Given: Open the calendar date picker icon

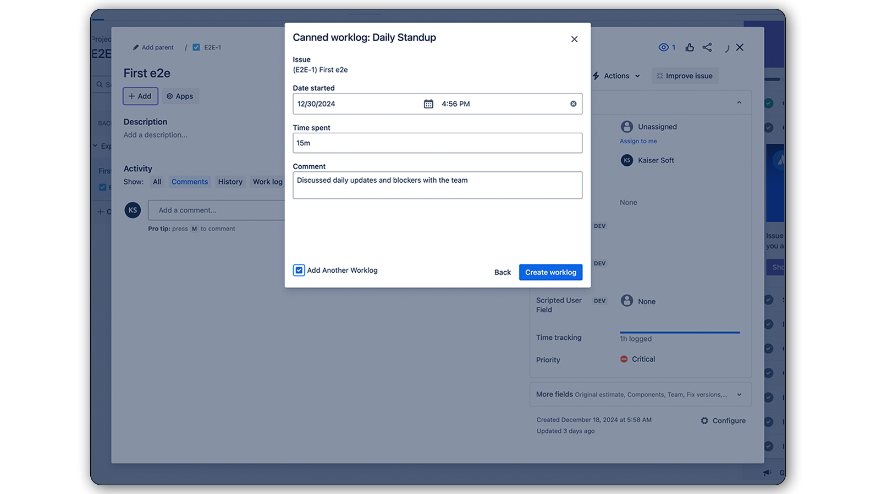Looking at the screenshot, I should pos(428,104).
